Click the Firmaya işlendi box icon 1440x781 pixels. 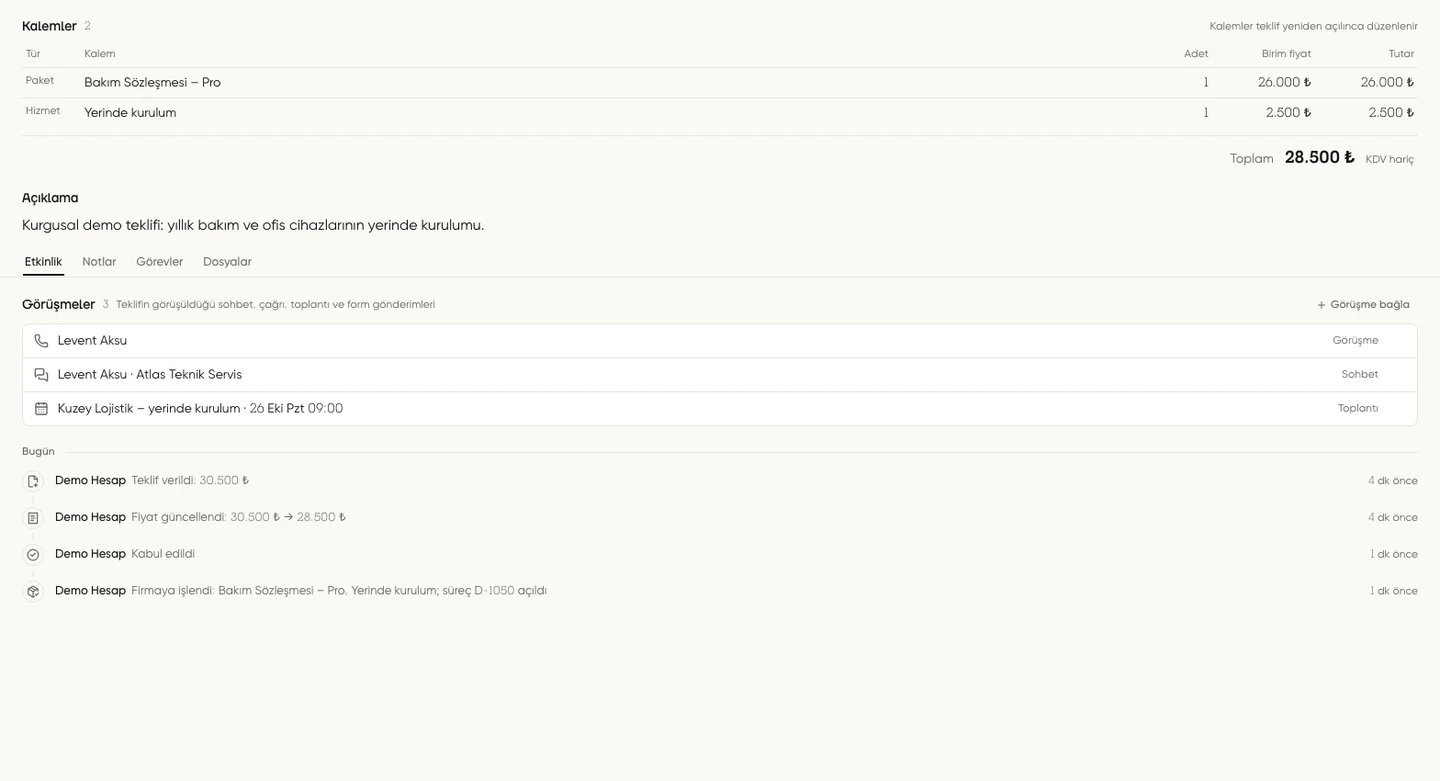(33, 592)
